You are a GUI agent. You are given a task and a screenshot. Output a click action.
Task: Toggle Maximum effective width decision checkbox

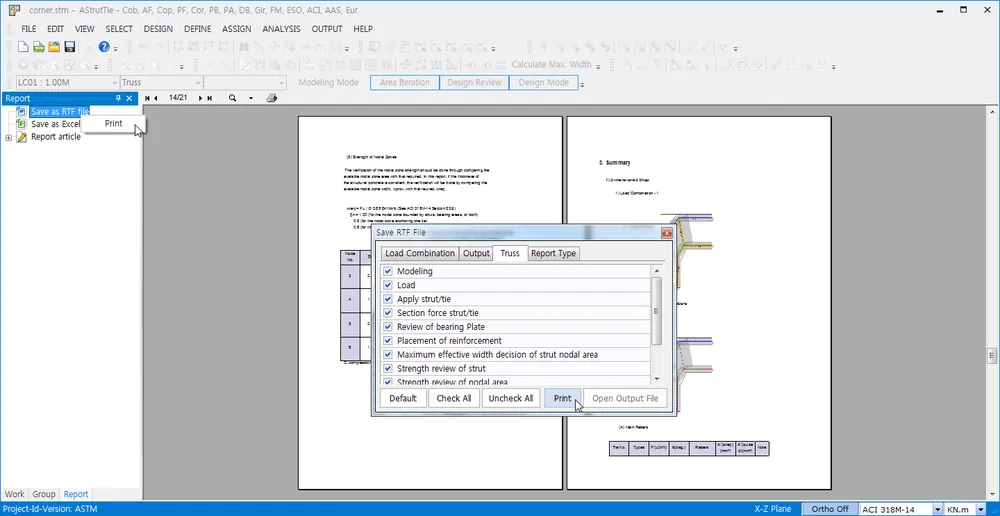[x=388, y=355]
